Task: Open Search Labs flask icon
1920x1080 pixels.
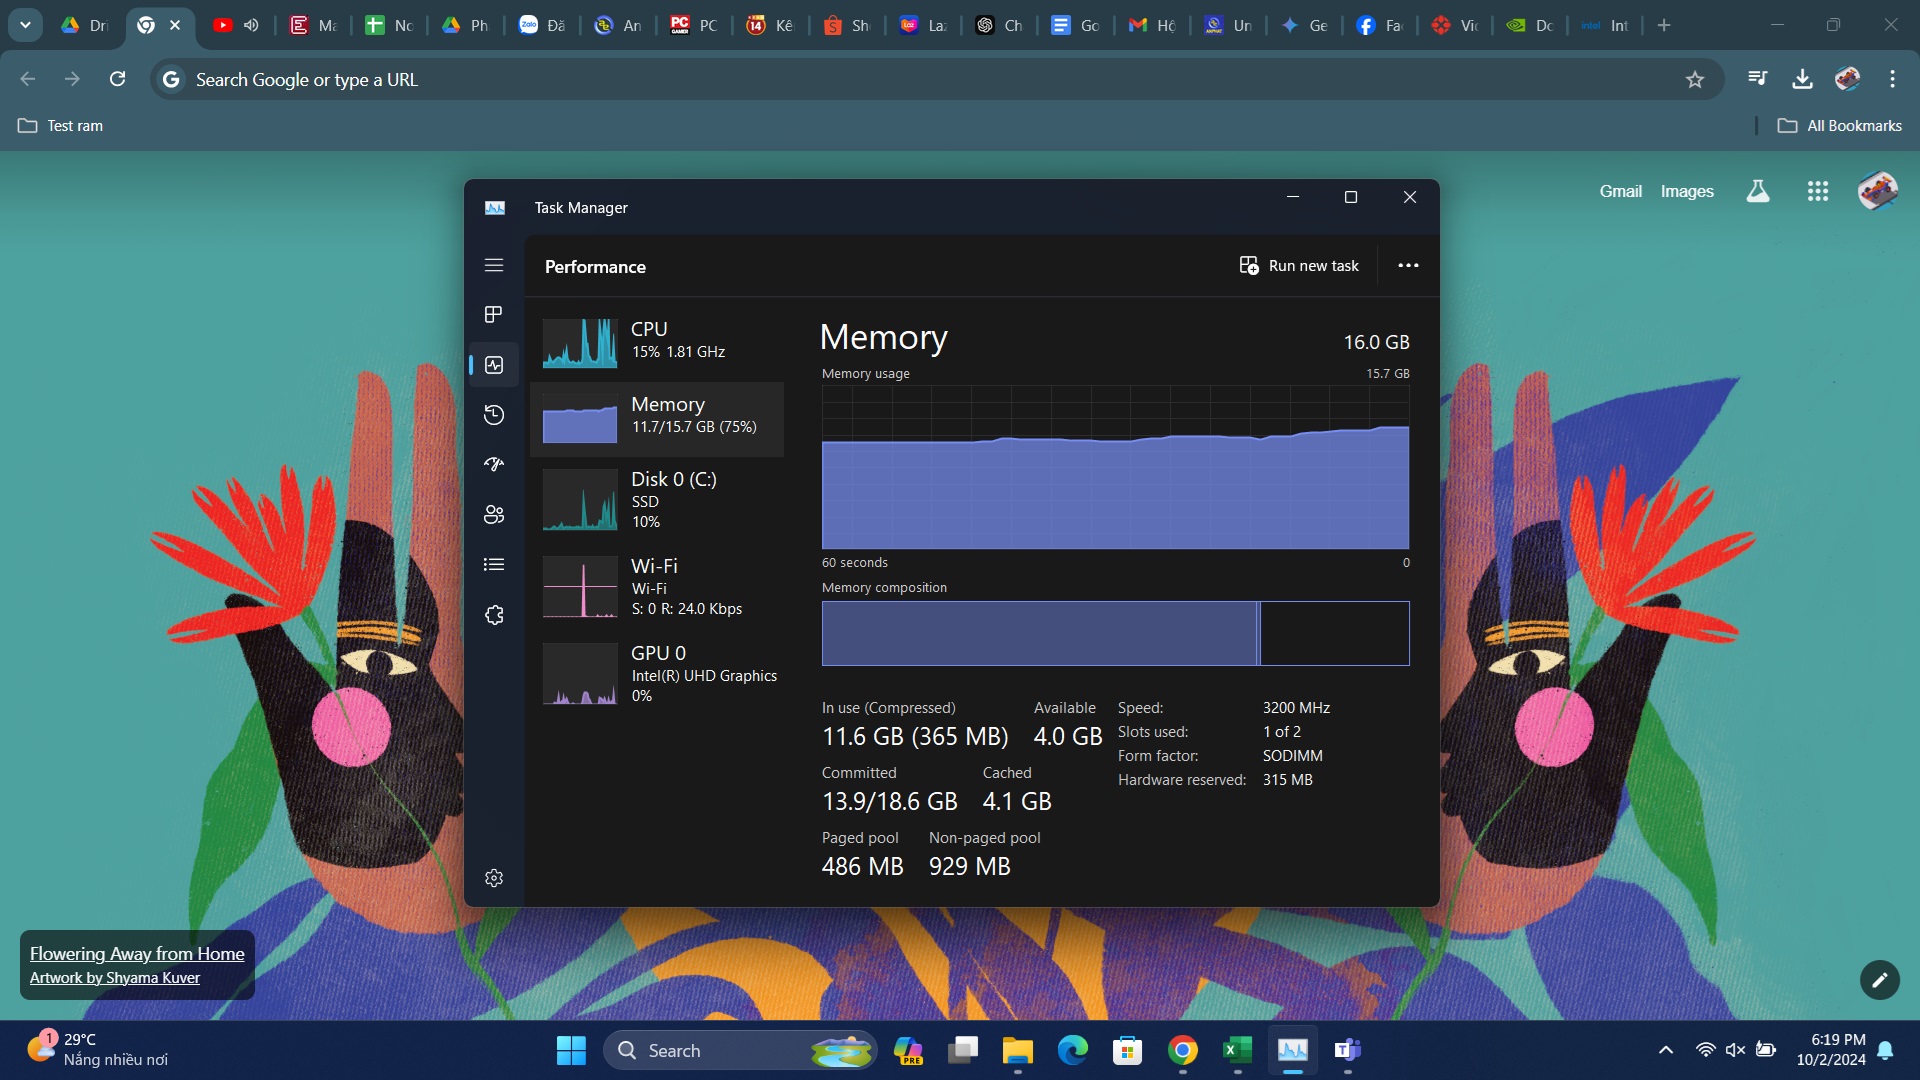Action: (x=1757, y=191)
